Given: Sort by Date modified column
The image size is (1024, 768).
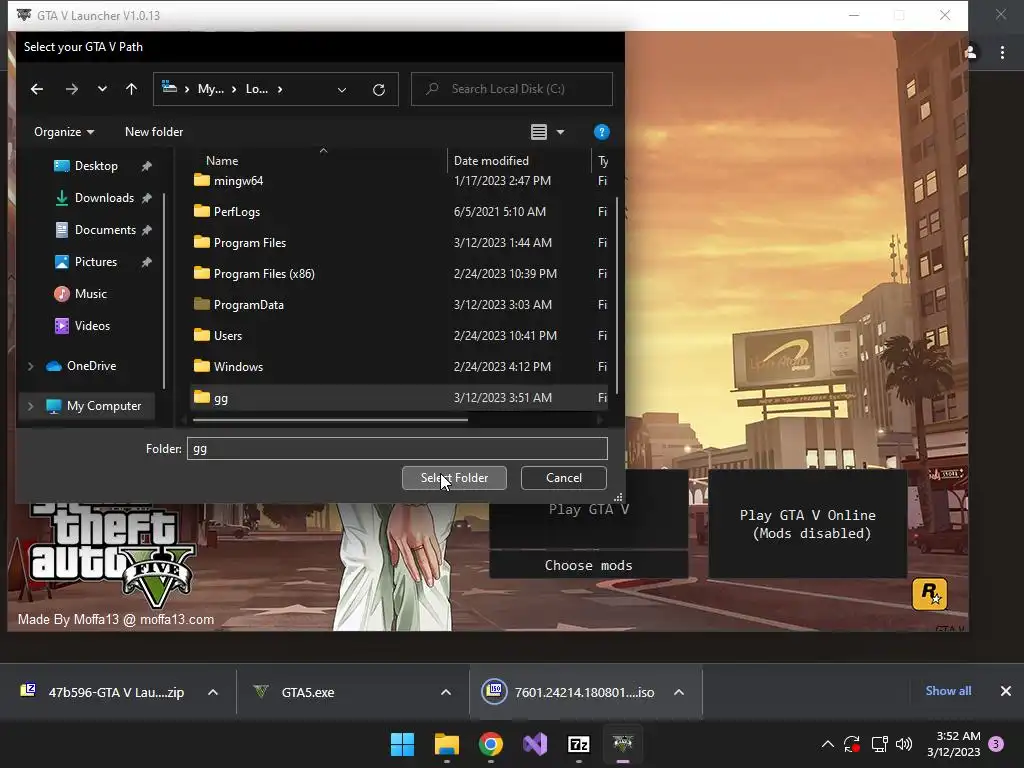Looking at the screenshot, I should [x=491, y=161].
